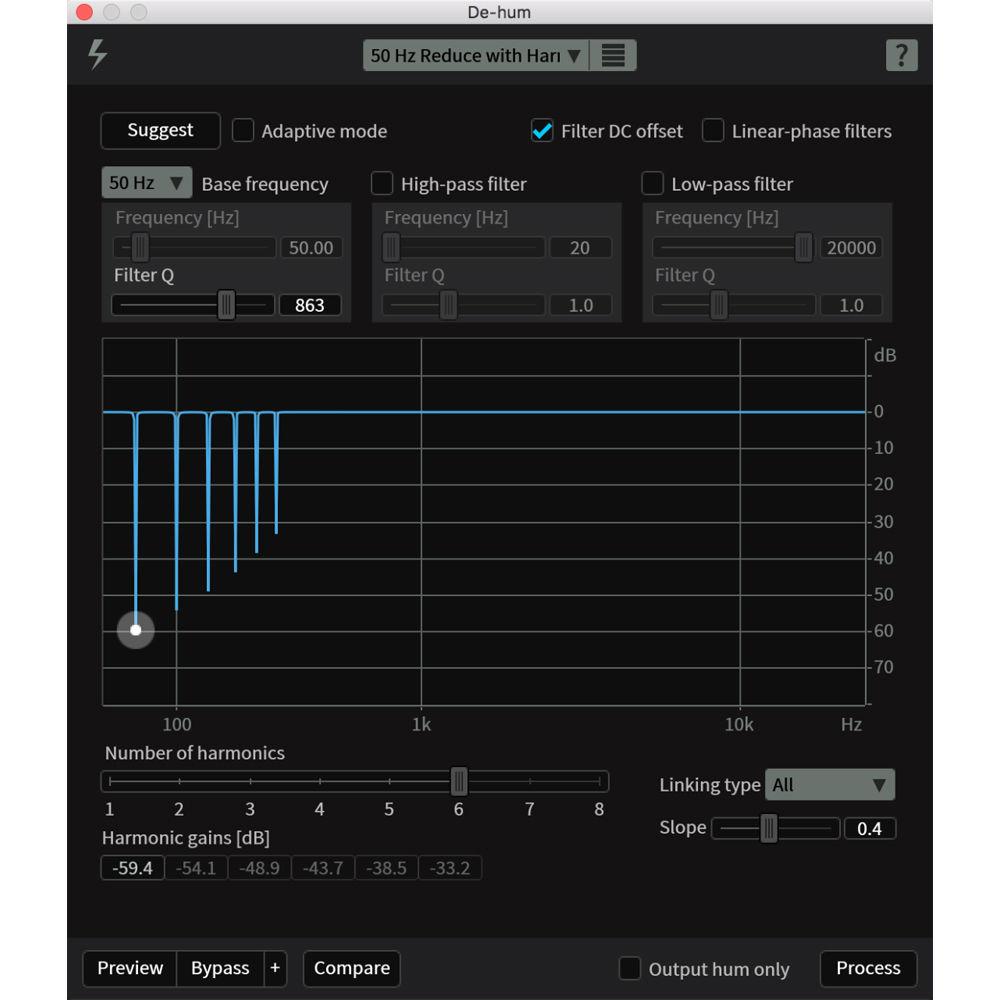Enable Linear-phase filters checkbox
Screen dimensions: 1000x1000
click(713, 131)
